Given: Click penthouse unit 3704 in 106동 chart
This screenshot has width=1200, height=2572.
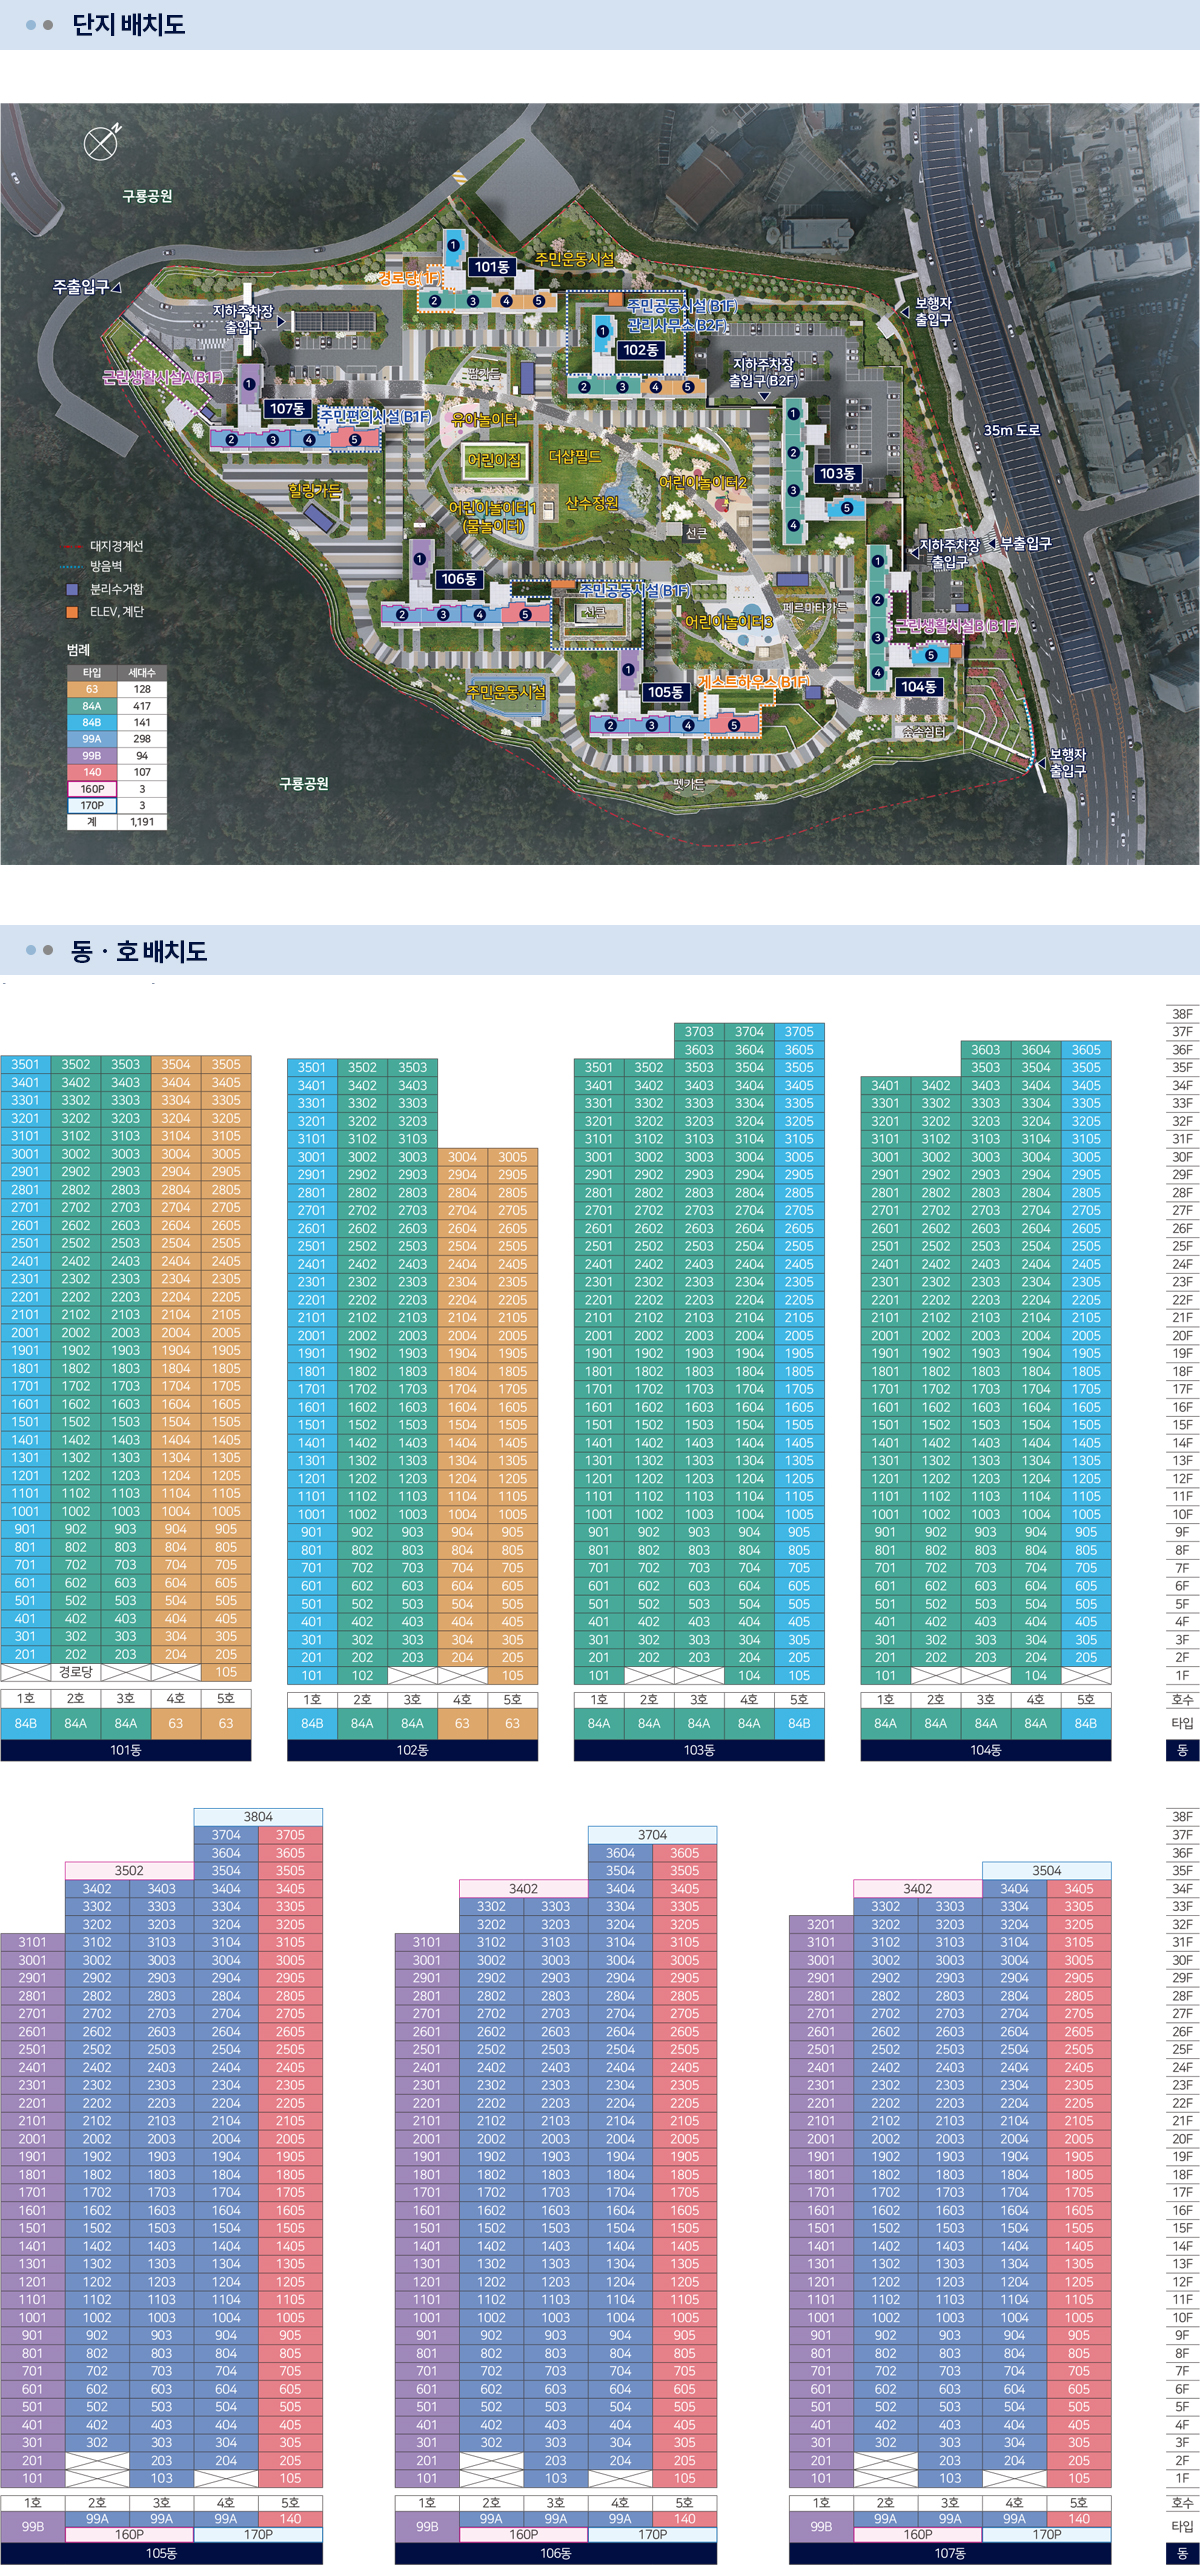Looking at the screenshot, I should [x=652, y=1835].
